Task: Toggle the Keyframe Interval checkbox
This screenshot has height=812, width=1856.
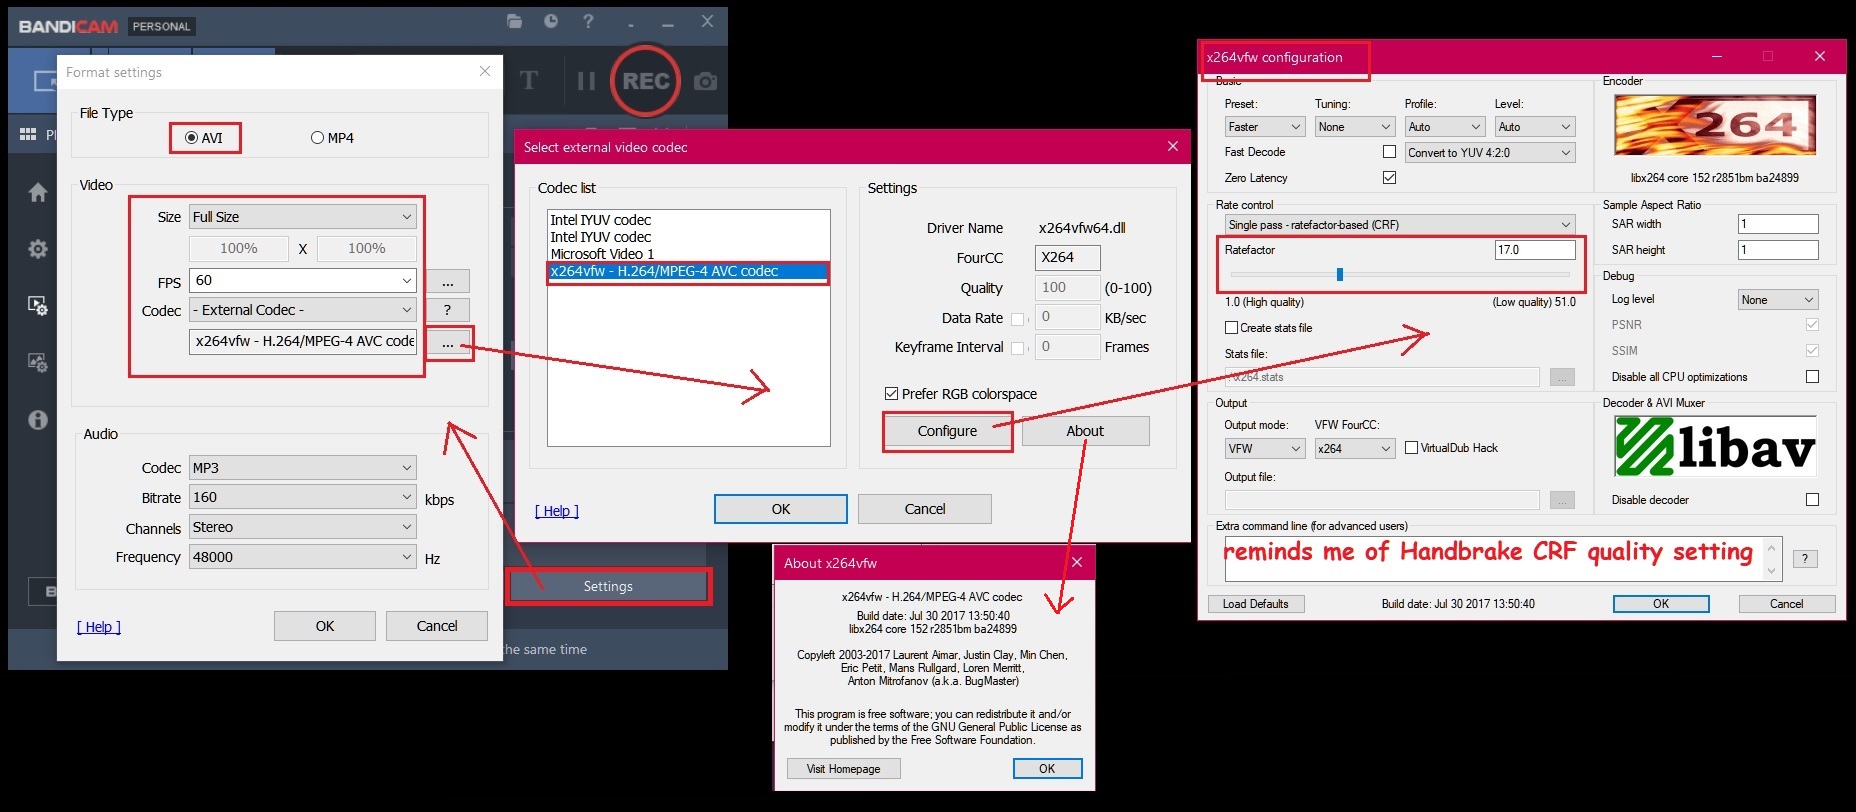Action: (1017, 348)
